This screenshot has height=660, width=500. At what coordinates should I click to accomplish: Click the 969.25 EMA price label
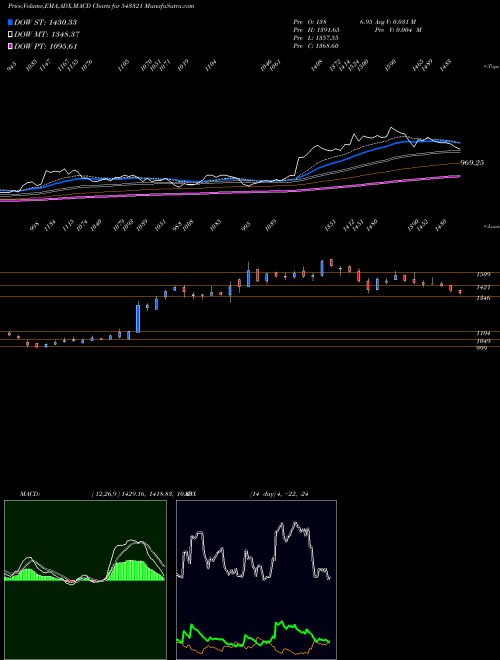point(472,162)
